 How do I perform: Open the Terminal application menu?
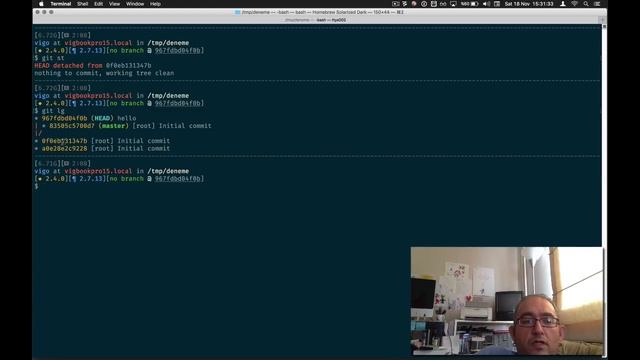pyautogui.click(x=61, y=4)
